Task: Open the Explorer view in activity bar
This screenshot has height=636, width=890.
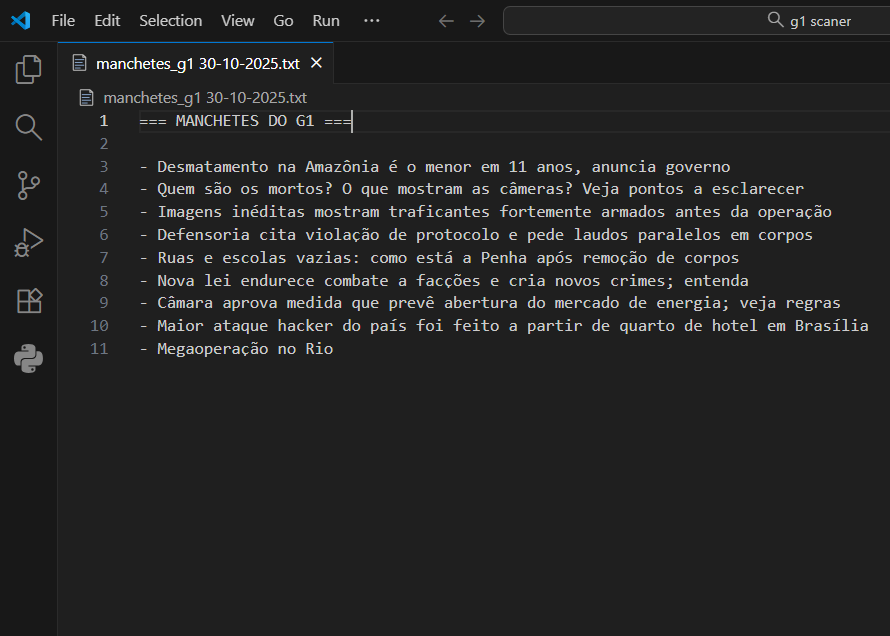Action: [x=29, y=69]
